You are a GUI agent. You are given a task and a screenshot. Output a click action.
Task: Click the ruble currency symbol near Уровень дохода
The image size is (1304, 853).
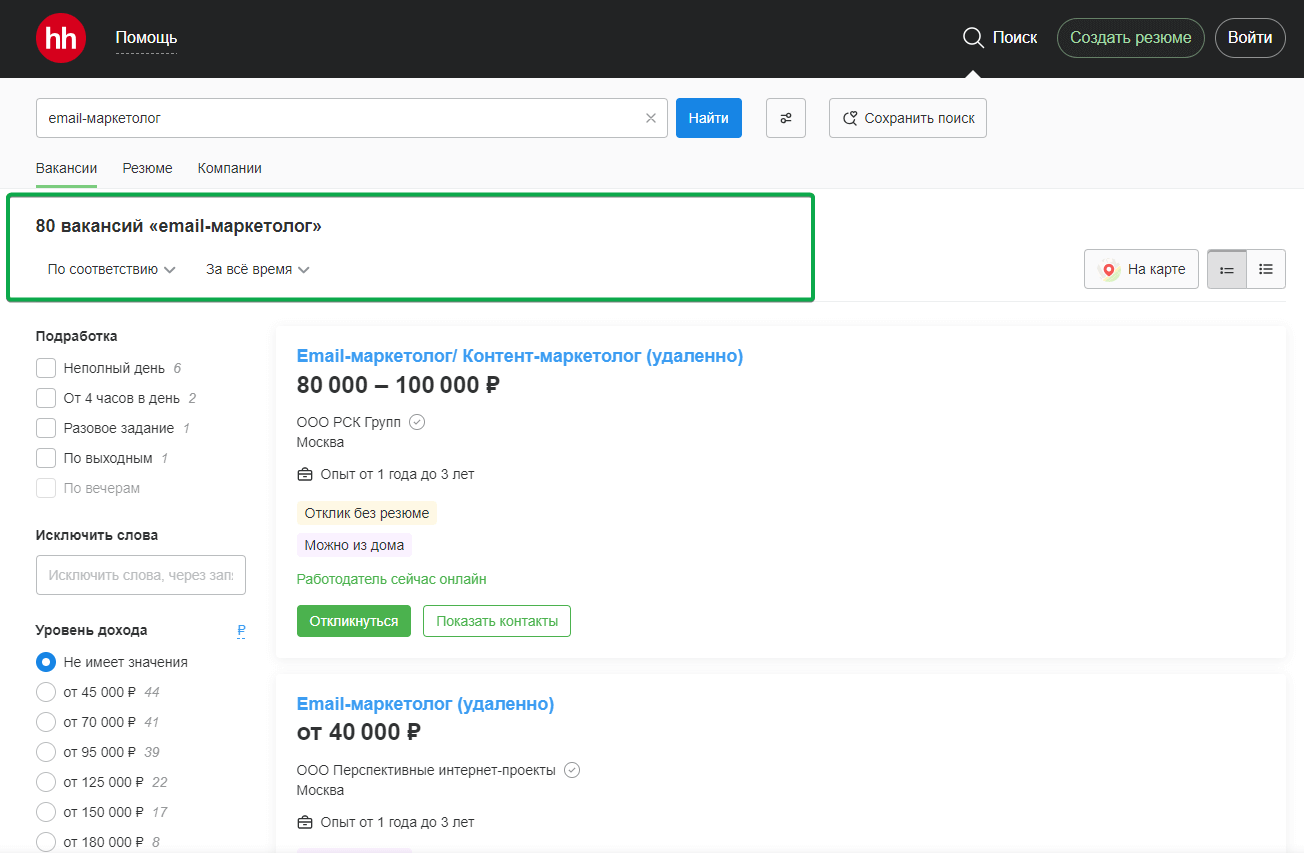(x=241, y=630)
